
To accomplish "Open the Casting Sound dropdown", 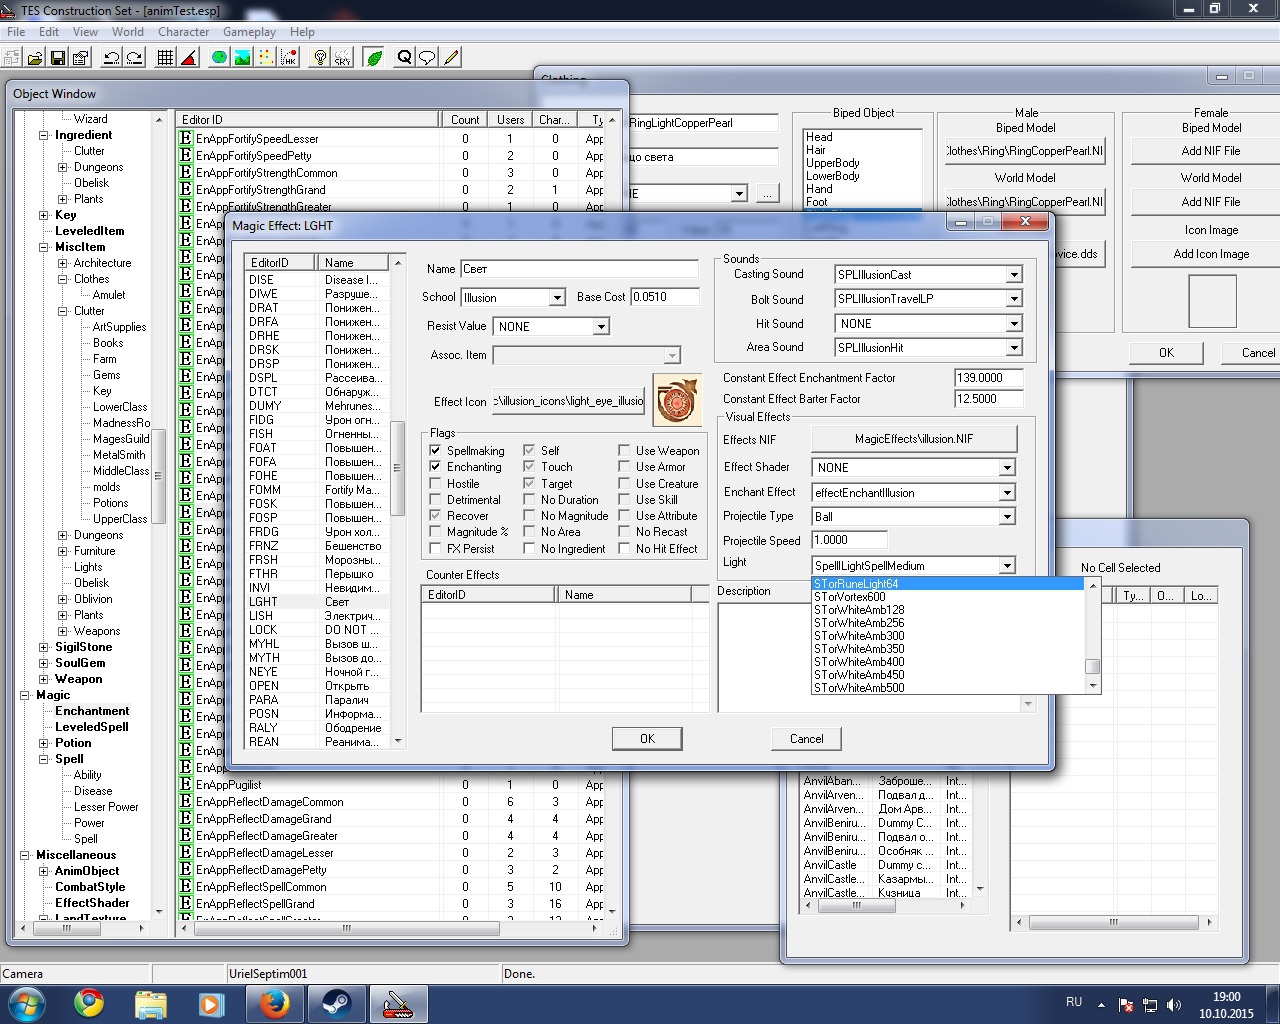I will (x=1014, y=275).
